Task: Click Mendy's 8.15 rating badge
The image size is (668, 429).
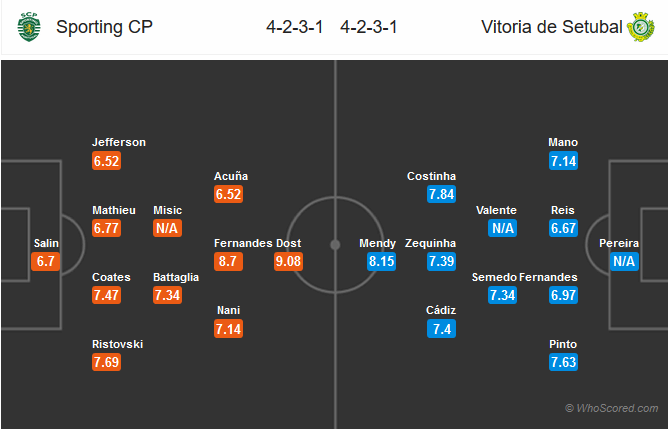Action: (x=381, y=261)
